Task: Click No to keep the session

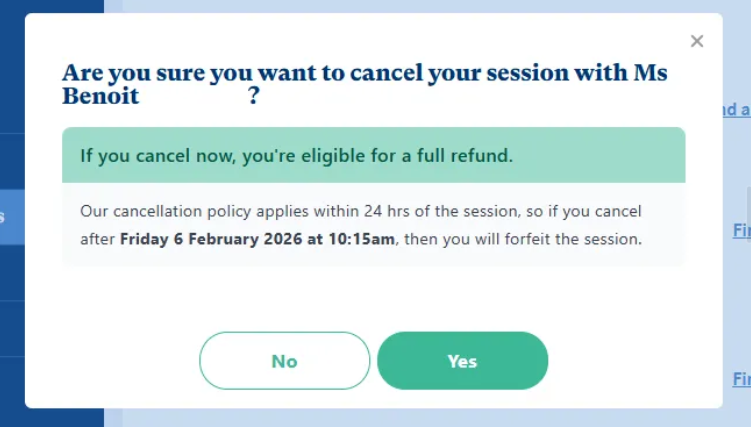Action: coord(284,361)
